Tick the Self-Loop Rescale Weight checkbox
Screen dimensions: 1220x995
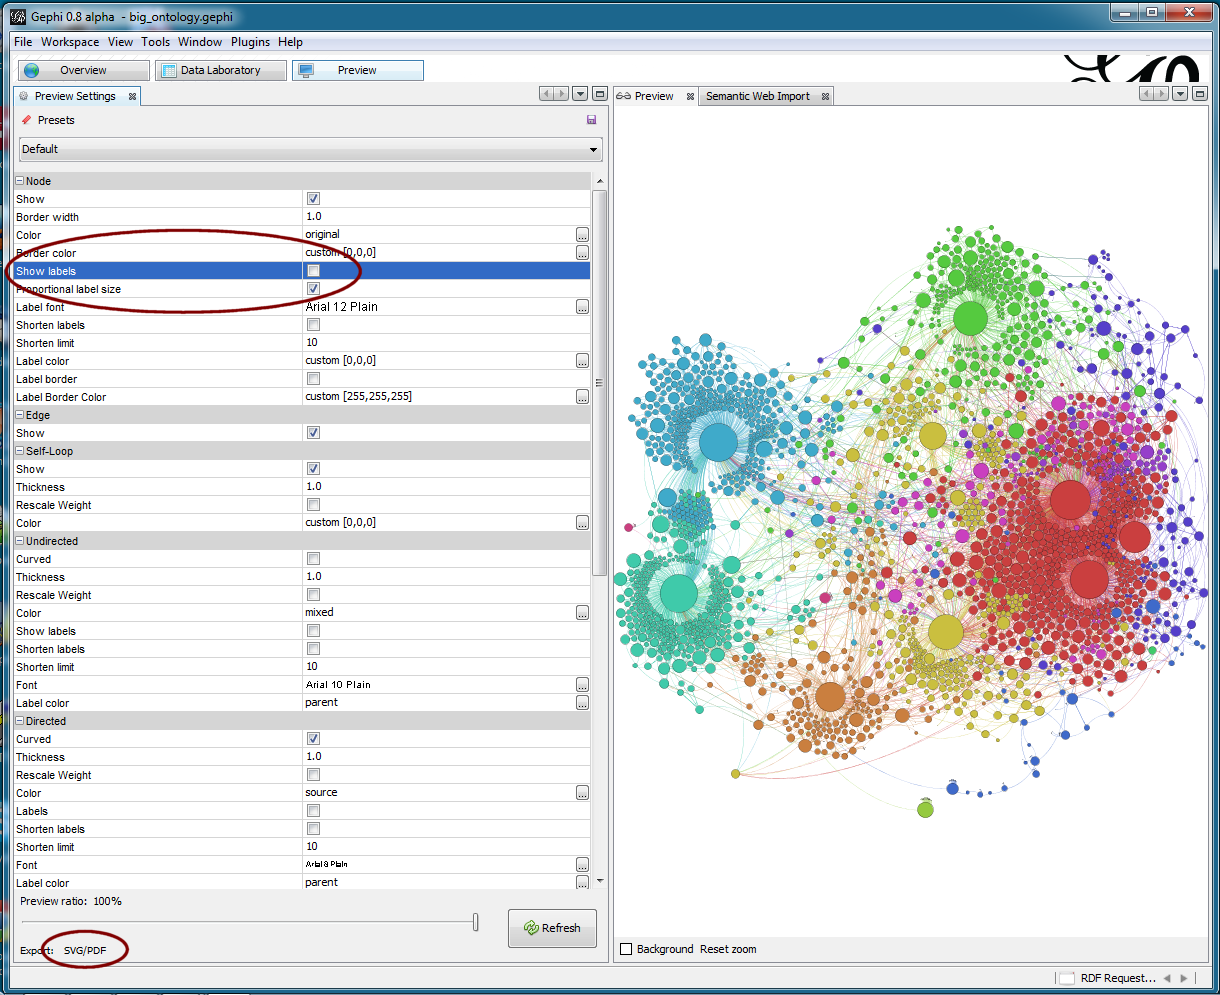click(313, 505)
